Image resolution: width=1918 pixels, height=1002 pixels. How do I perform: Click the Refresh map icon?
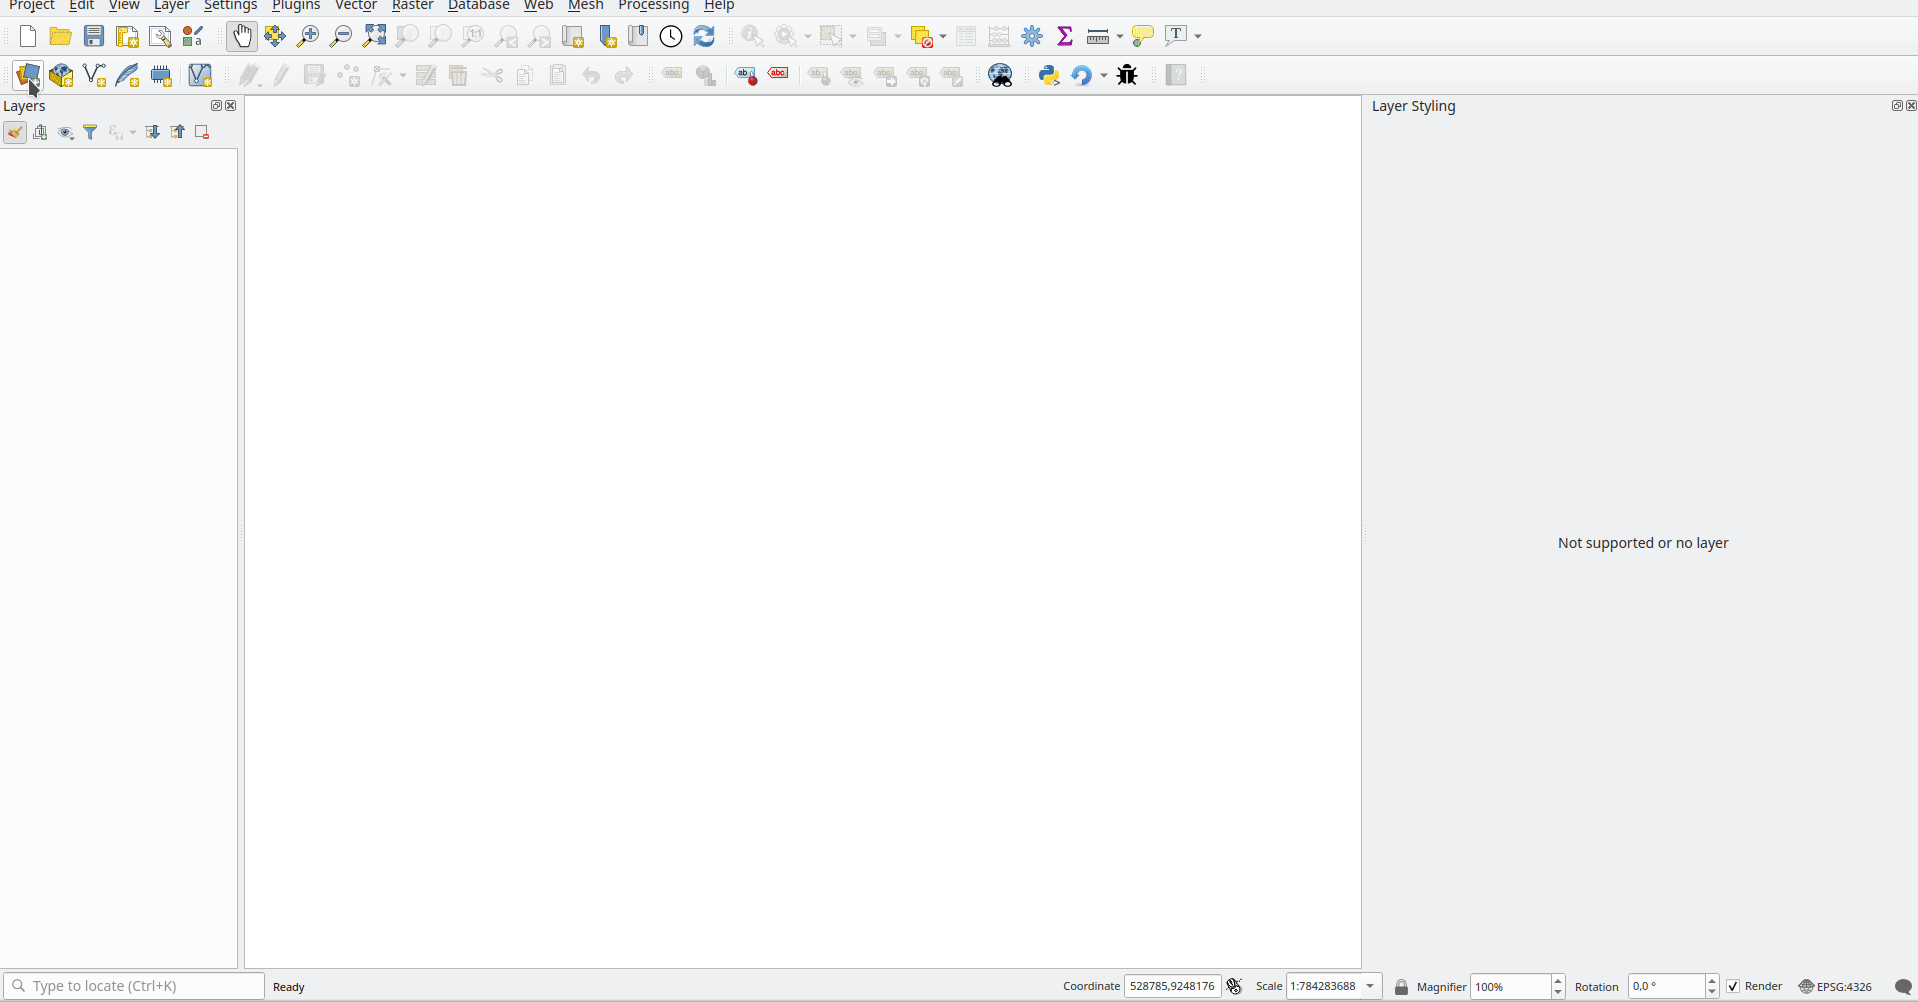point(704,36)
